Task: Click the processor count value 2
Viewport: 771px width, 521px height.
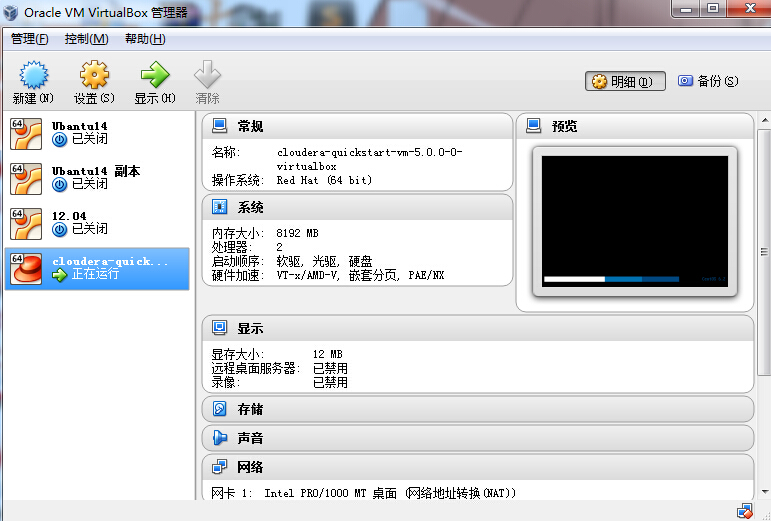Action: (279, 247)
